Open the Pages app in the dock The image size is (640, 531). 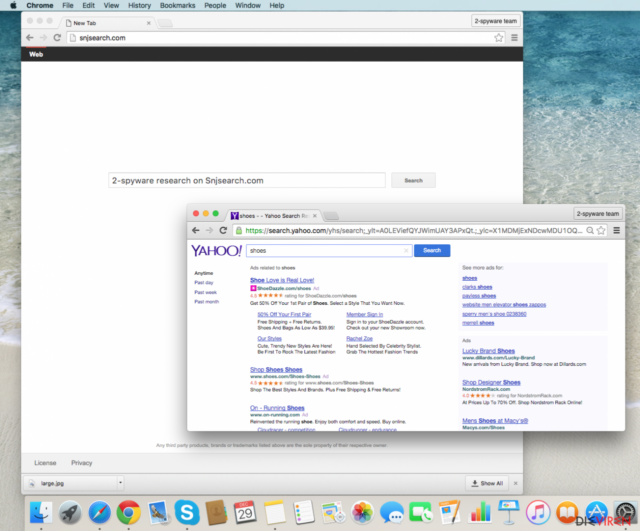[450, 512]
